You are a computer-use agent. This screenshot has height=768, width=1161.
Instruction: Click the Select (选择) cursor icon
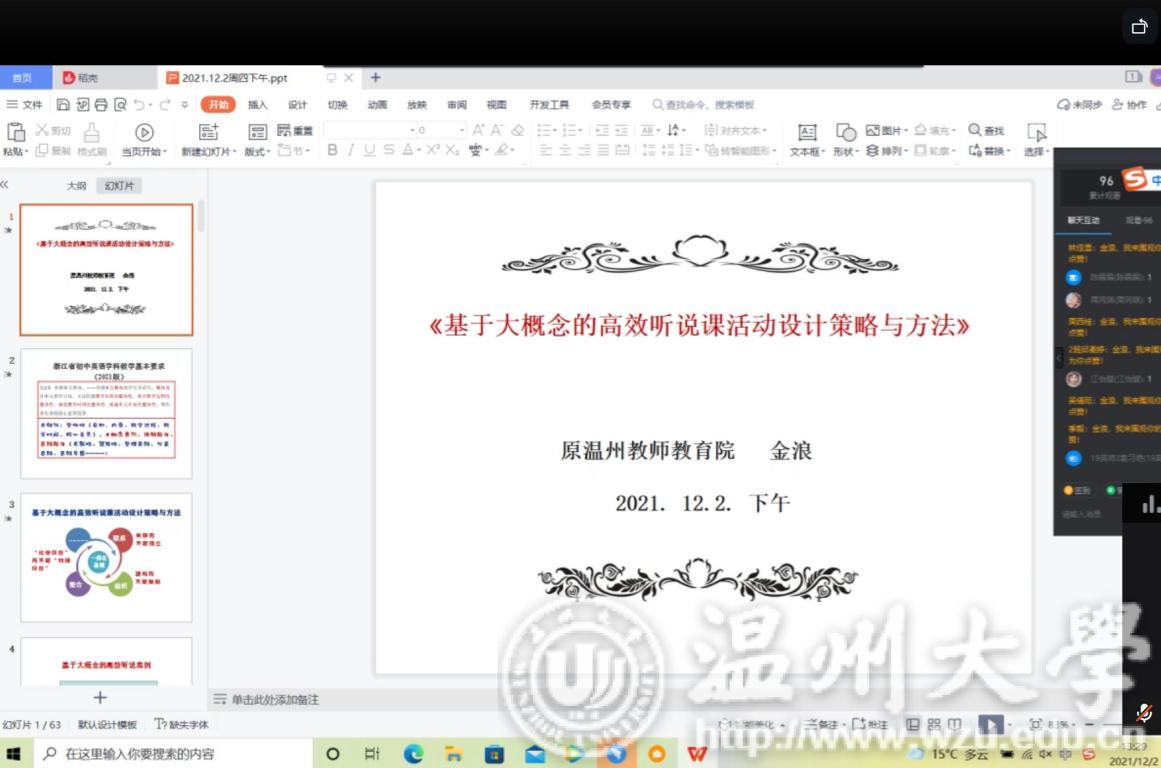coord(1037,133)
